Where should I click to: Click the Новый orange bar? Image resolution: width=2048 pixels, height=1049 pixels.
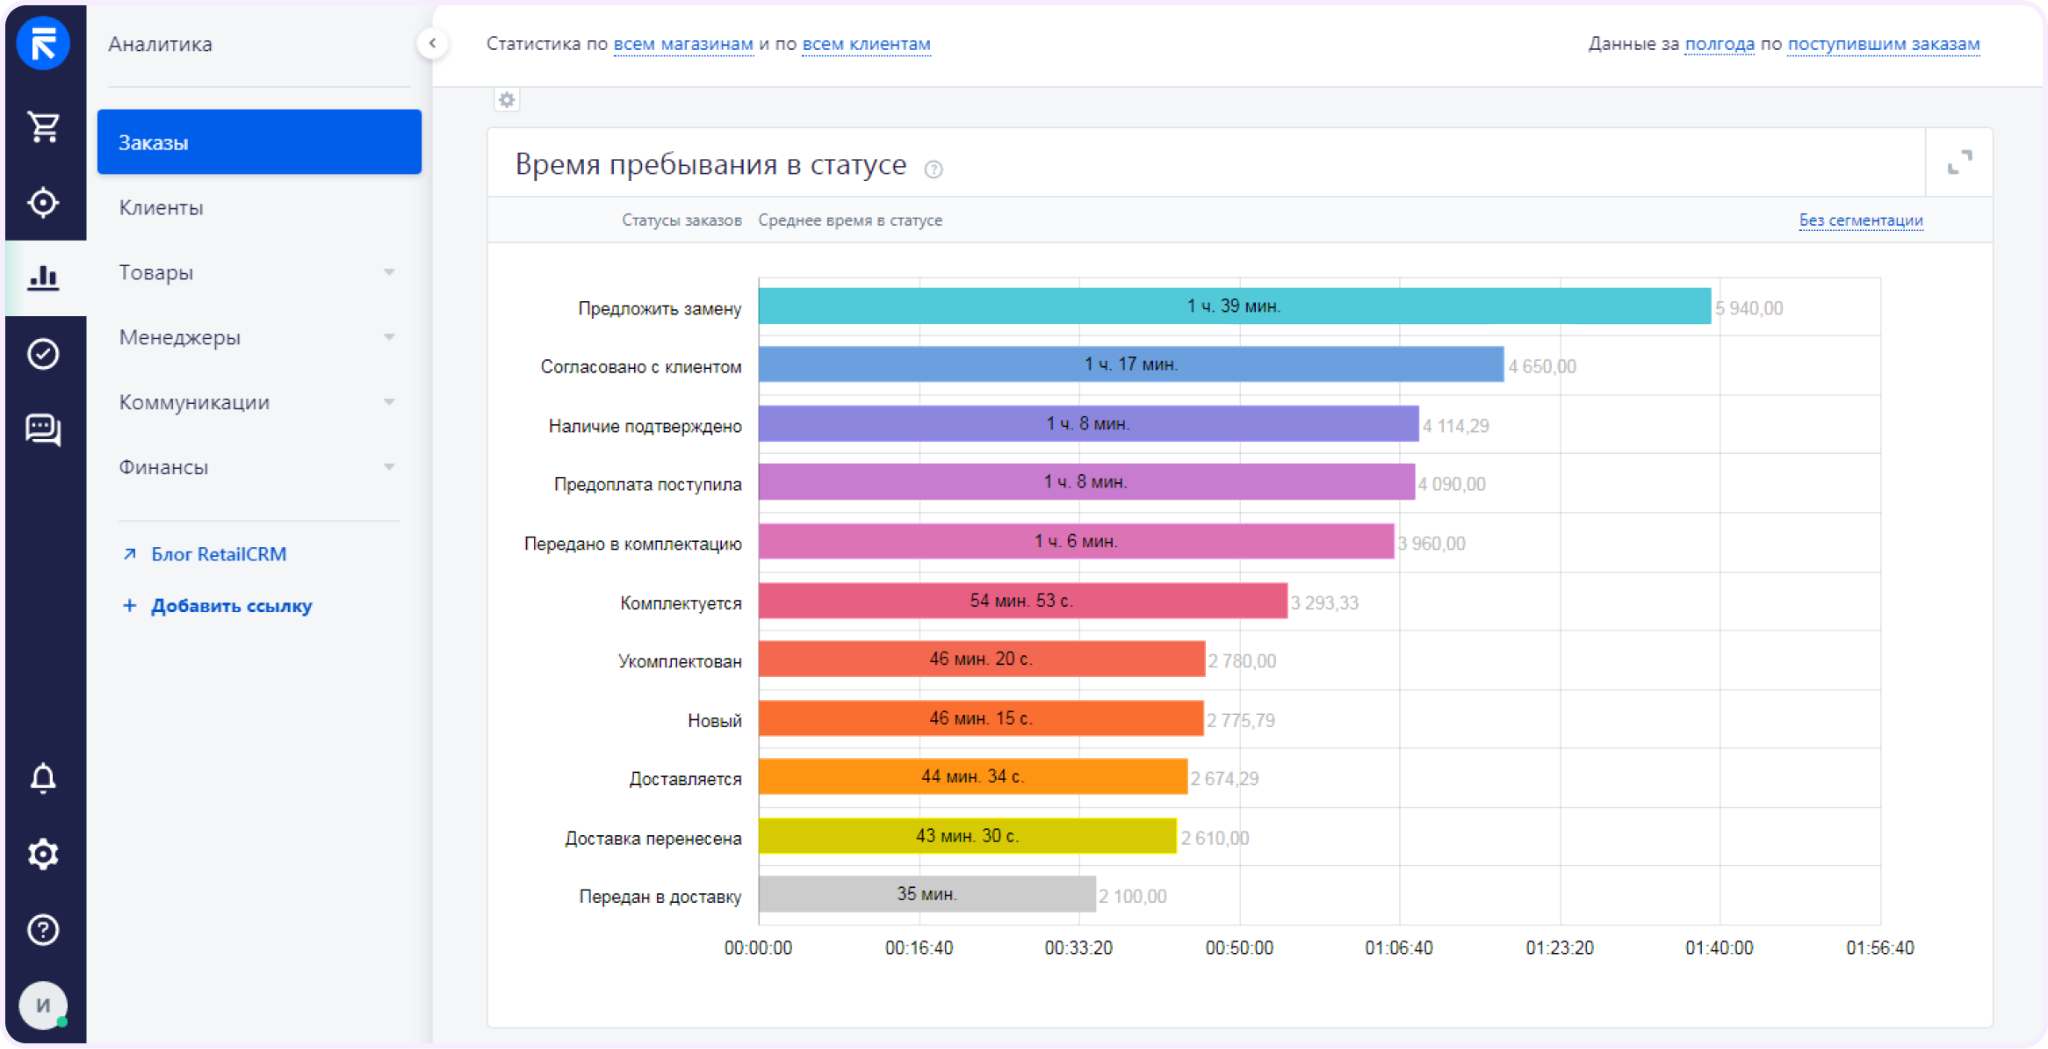click(x=980, y=718)
